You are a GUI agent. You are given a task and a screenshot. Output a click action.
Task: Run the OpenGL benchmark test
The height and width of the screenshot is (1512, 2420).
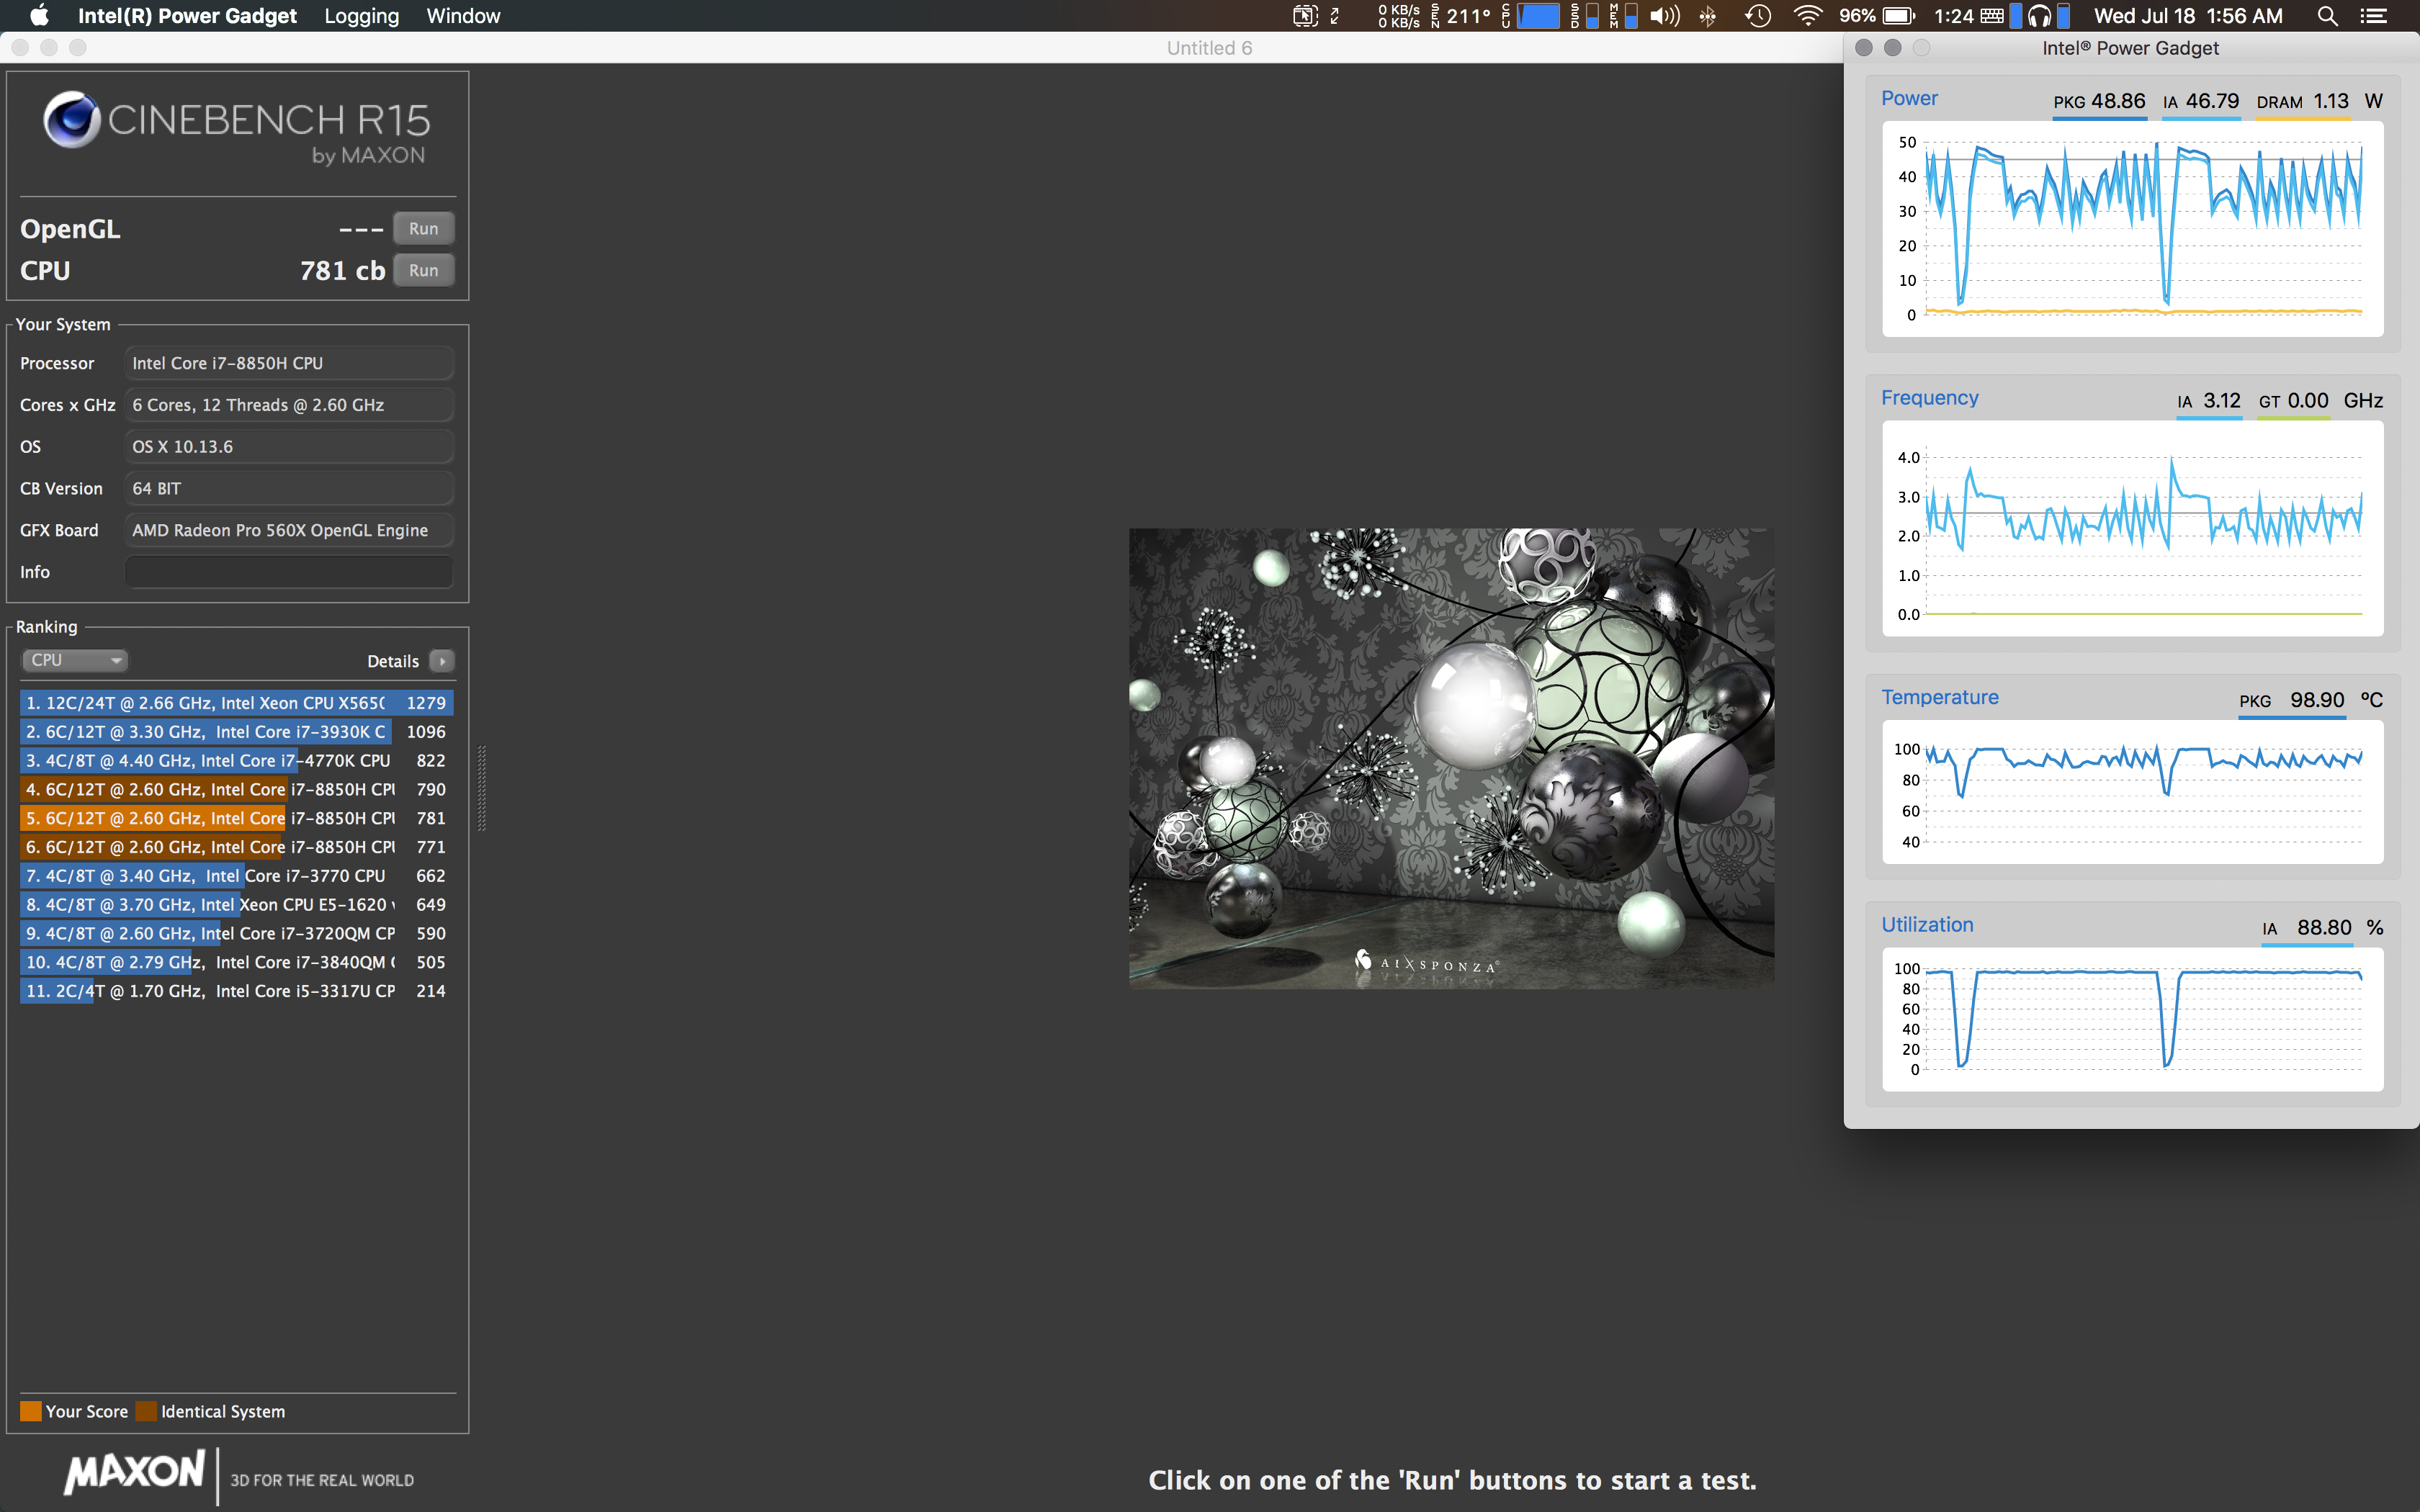coord(423,228)
